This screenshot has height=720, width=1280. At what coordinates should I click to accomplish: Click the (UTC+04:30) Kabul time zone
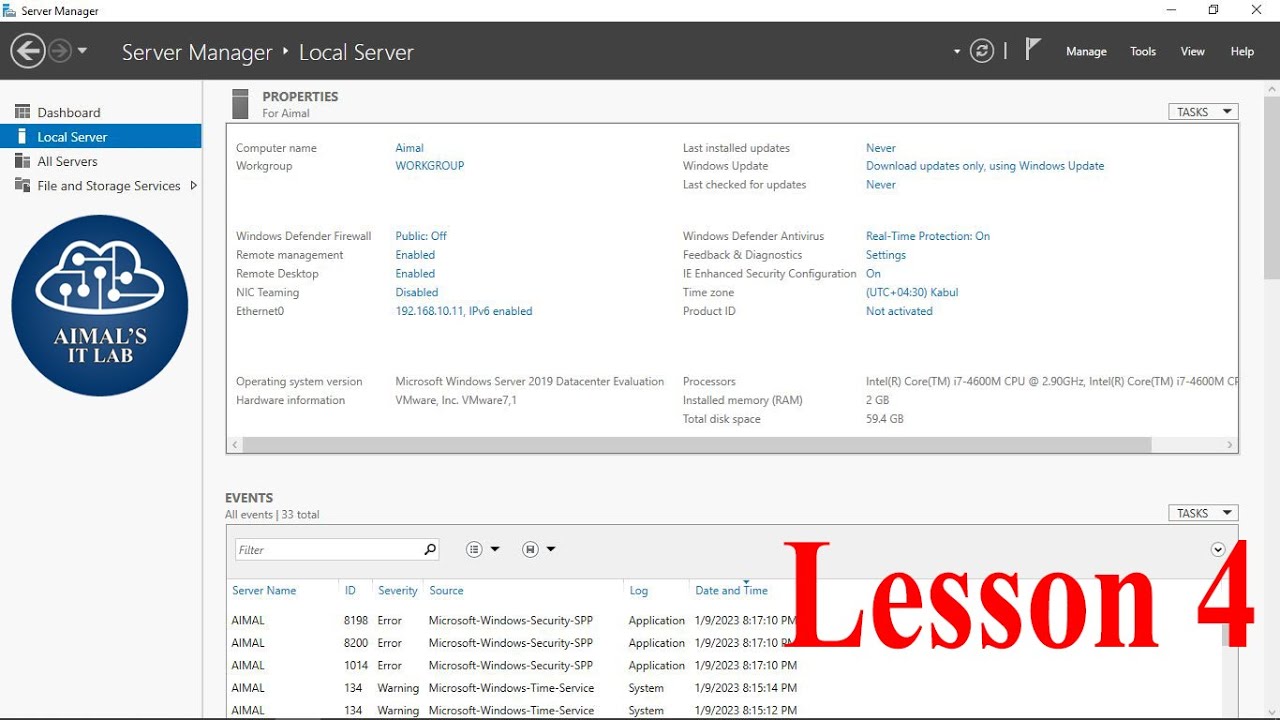coord(912,293)
